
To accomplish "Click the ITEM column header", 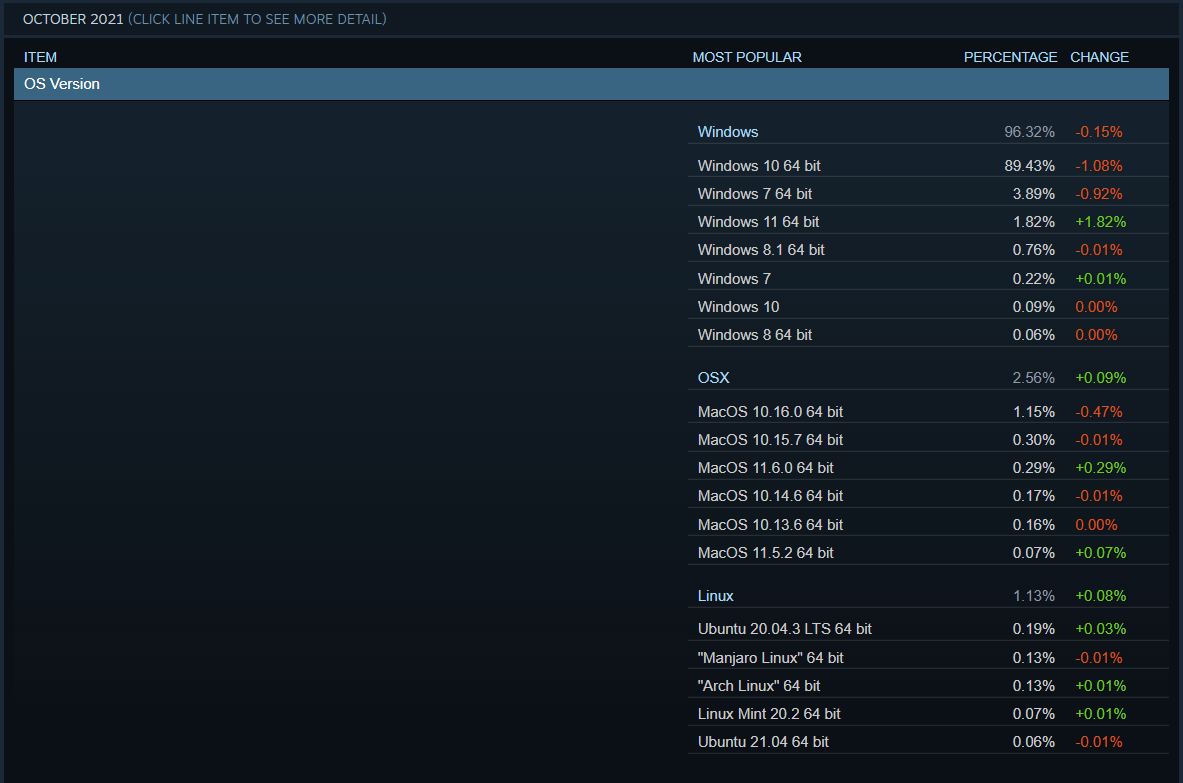I will tap(40, 57).
